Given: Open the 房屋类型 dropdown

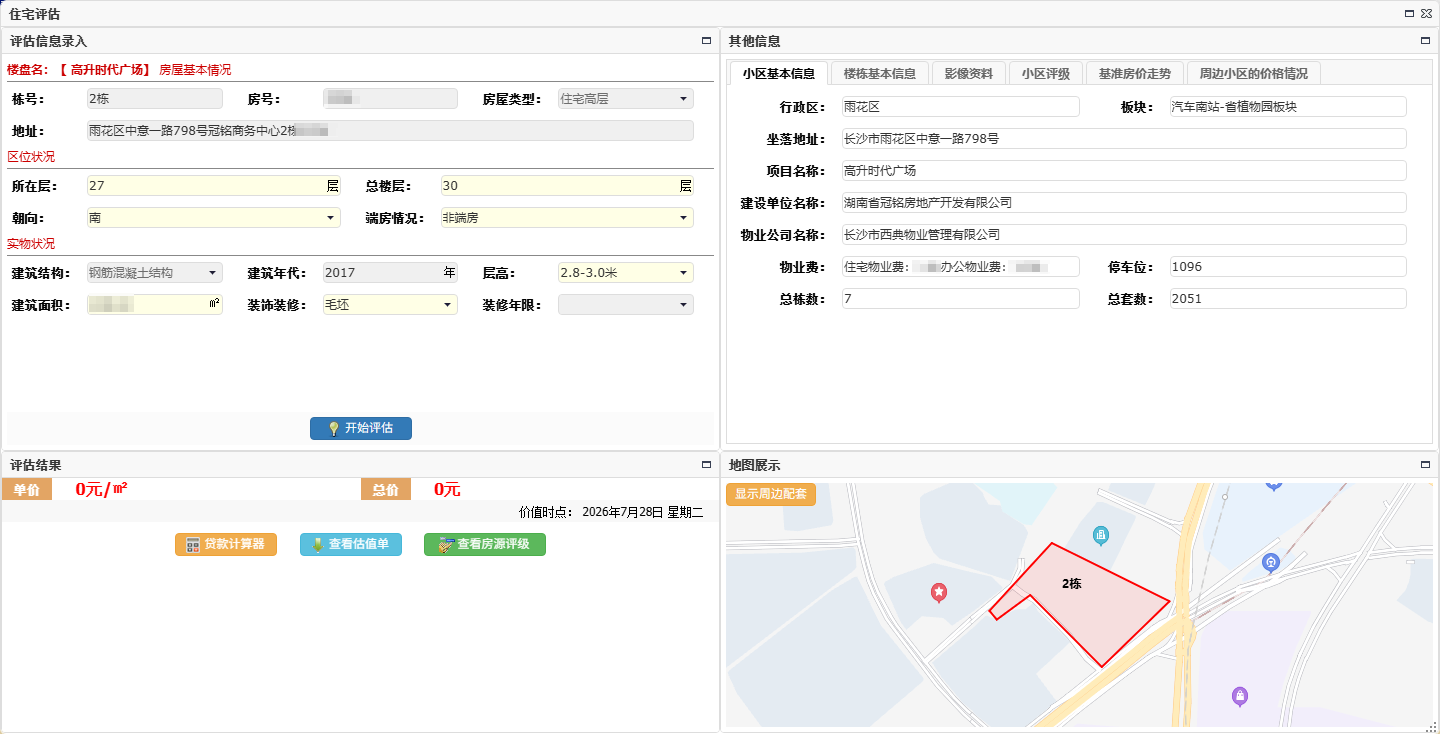Looking at the screenshot, I should click(684, 99).
